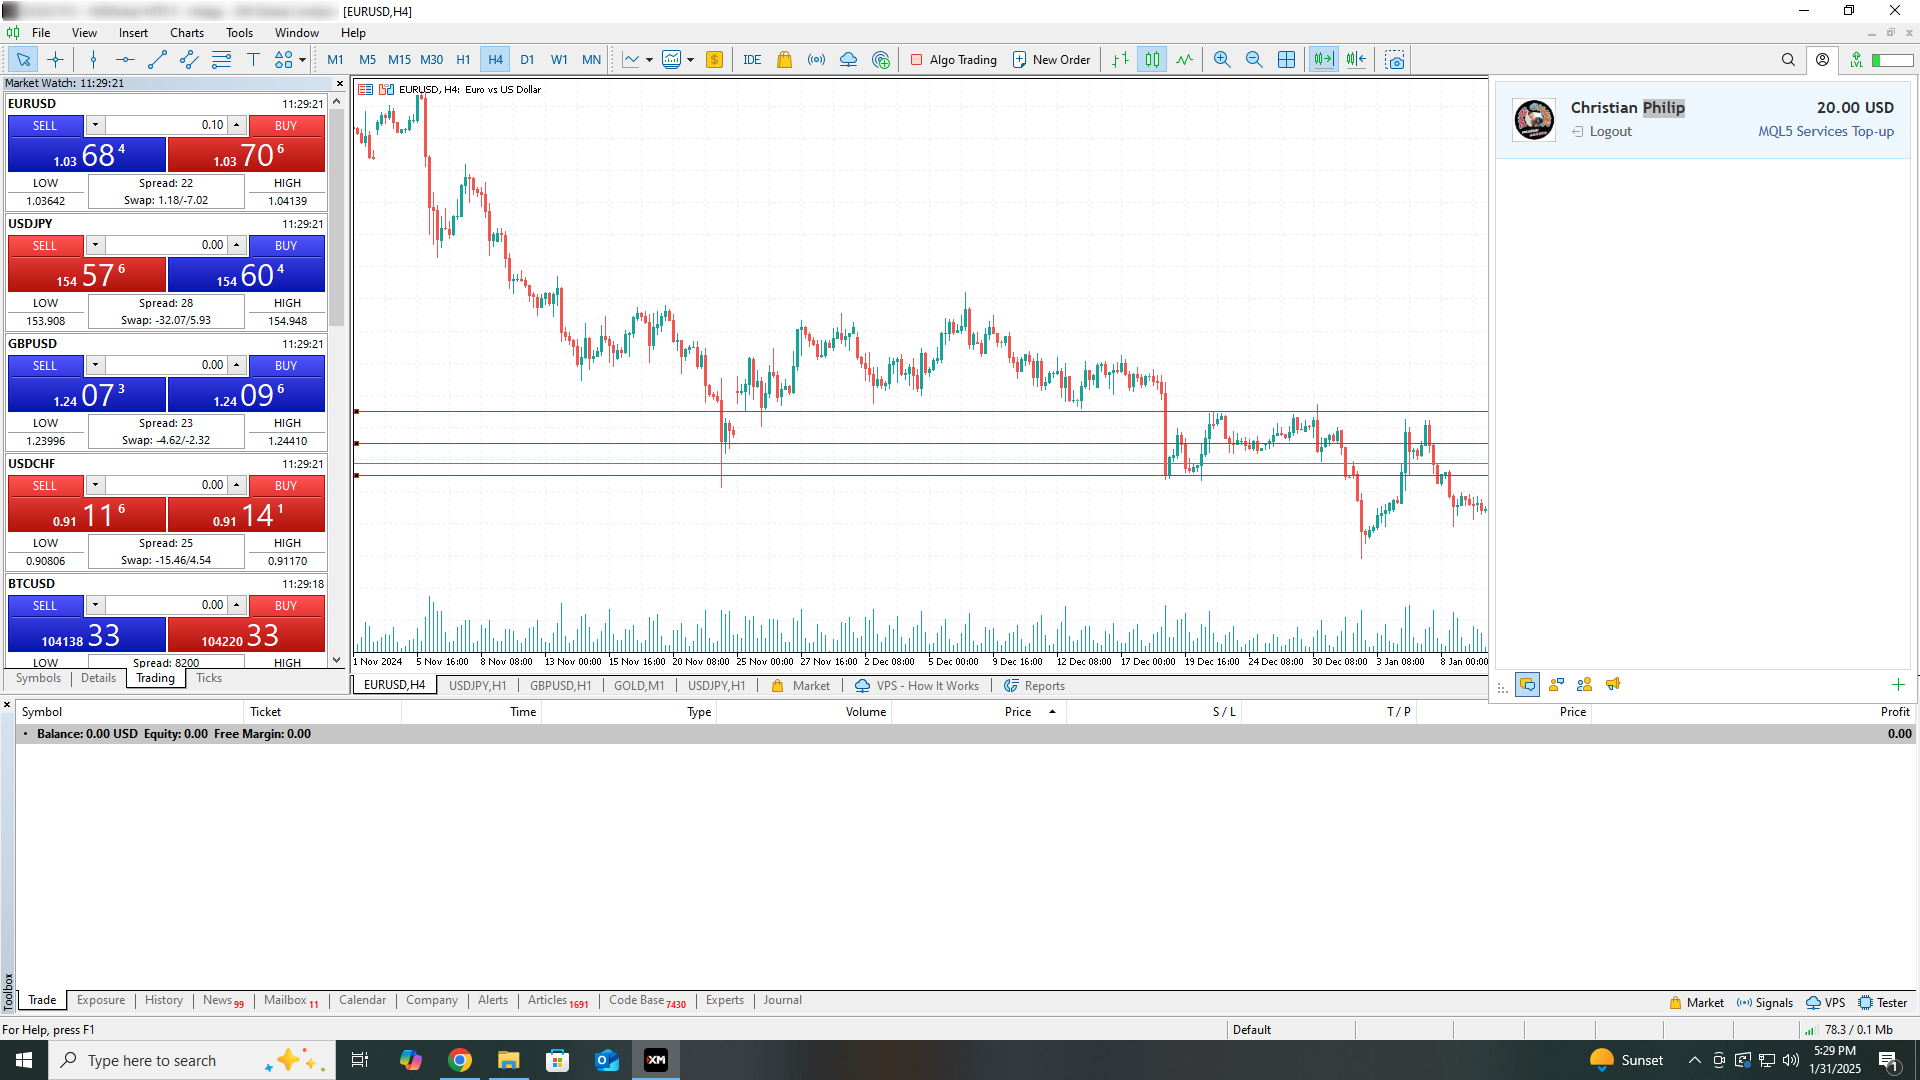This screenshot has width=1920, height=1080.
Task: Open EURUSD volume dropdown arrow
Action: pyautogui.click(x=95, y=125)
